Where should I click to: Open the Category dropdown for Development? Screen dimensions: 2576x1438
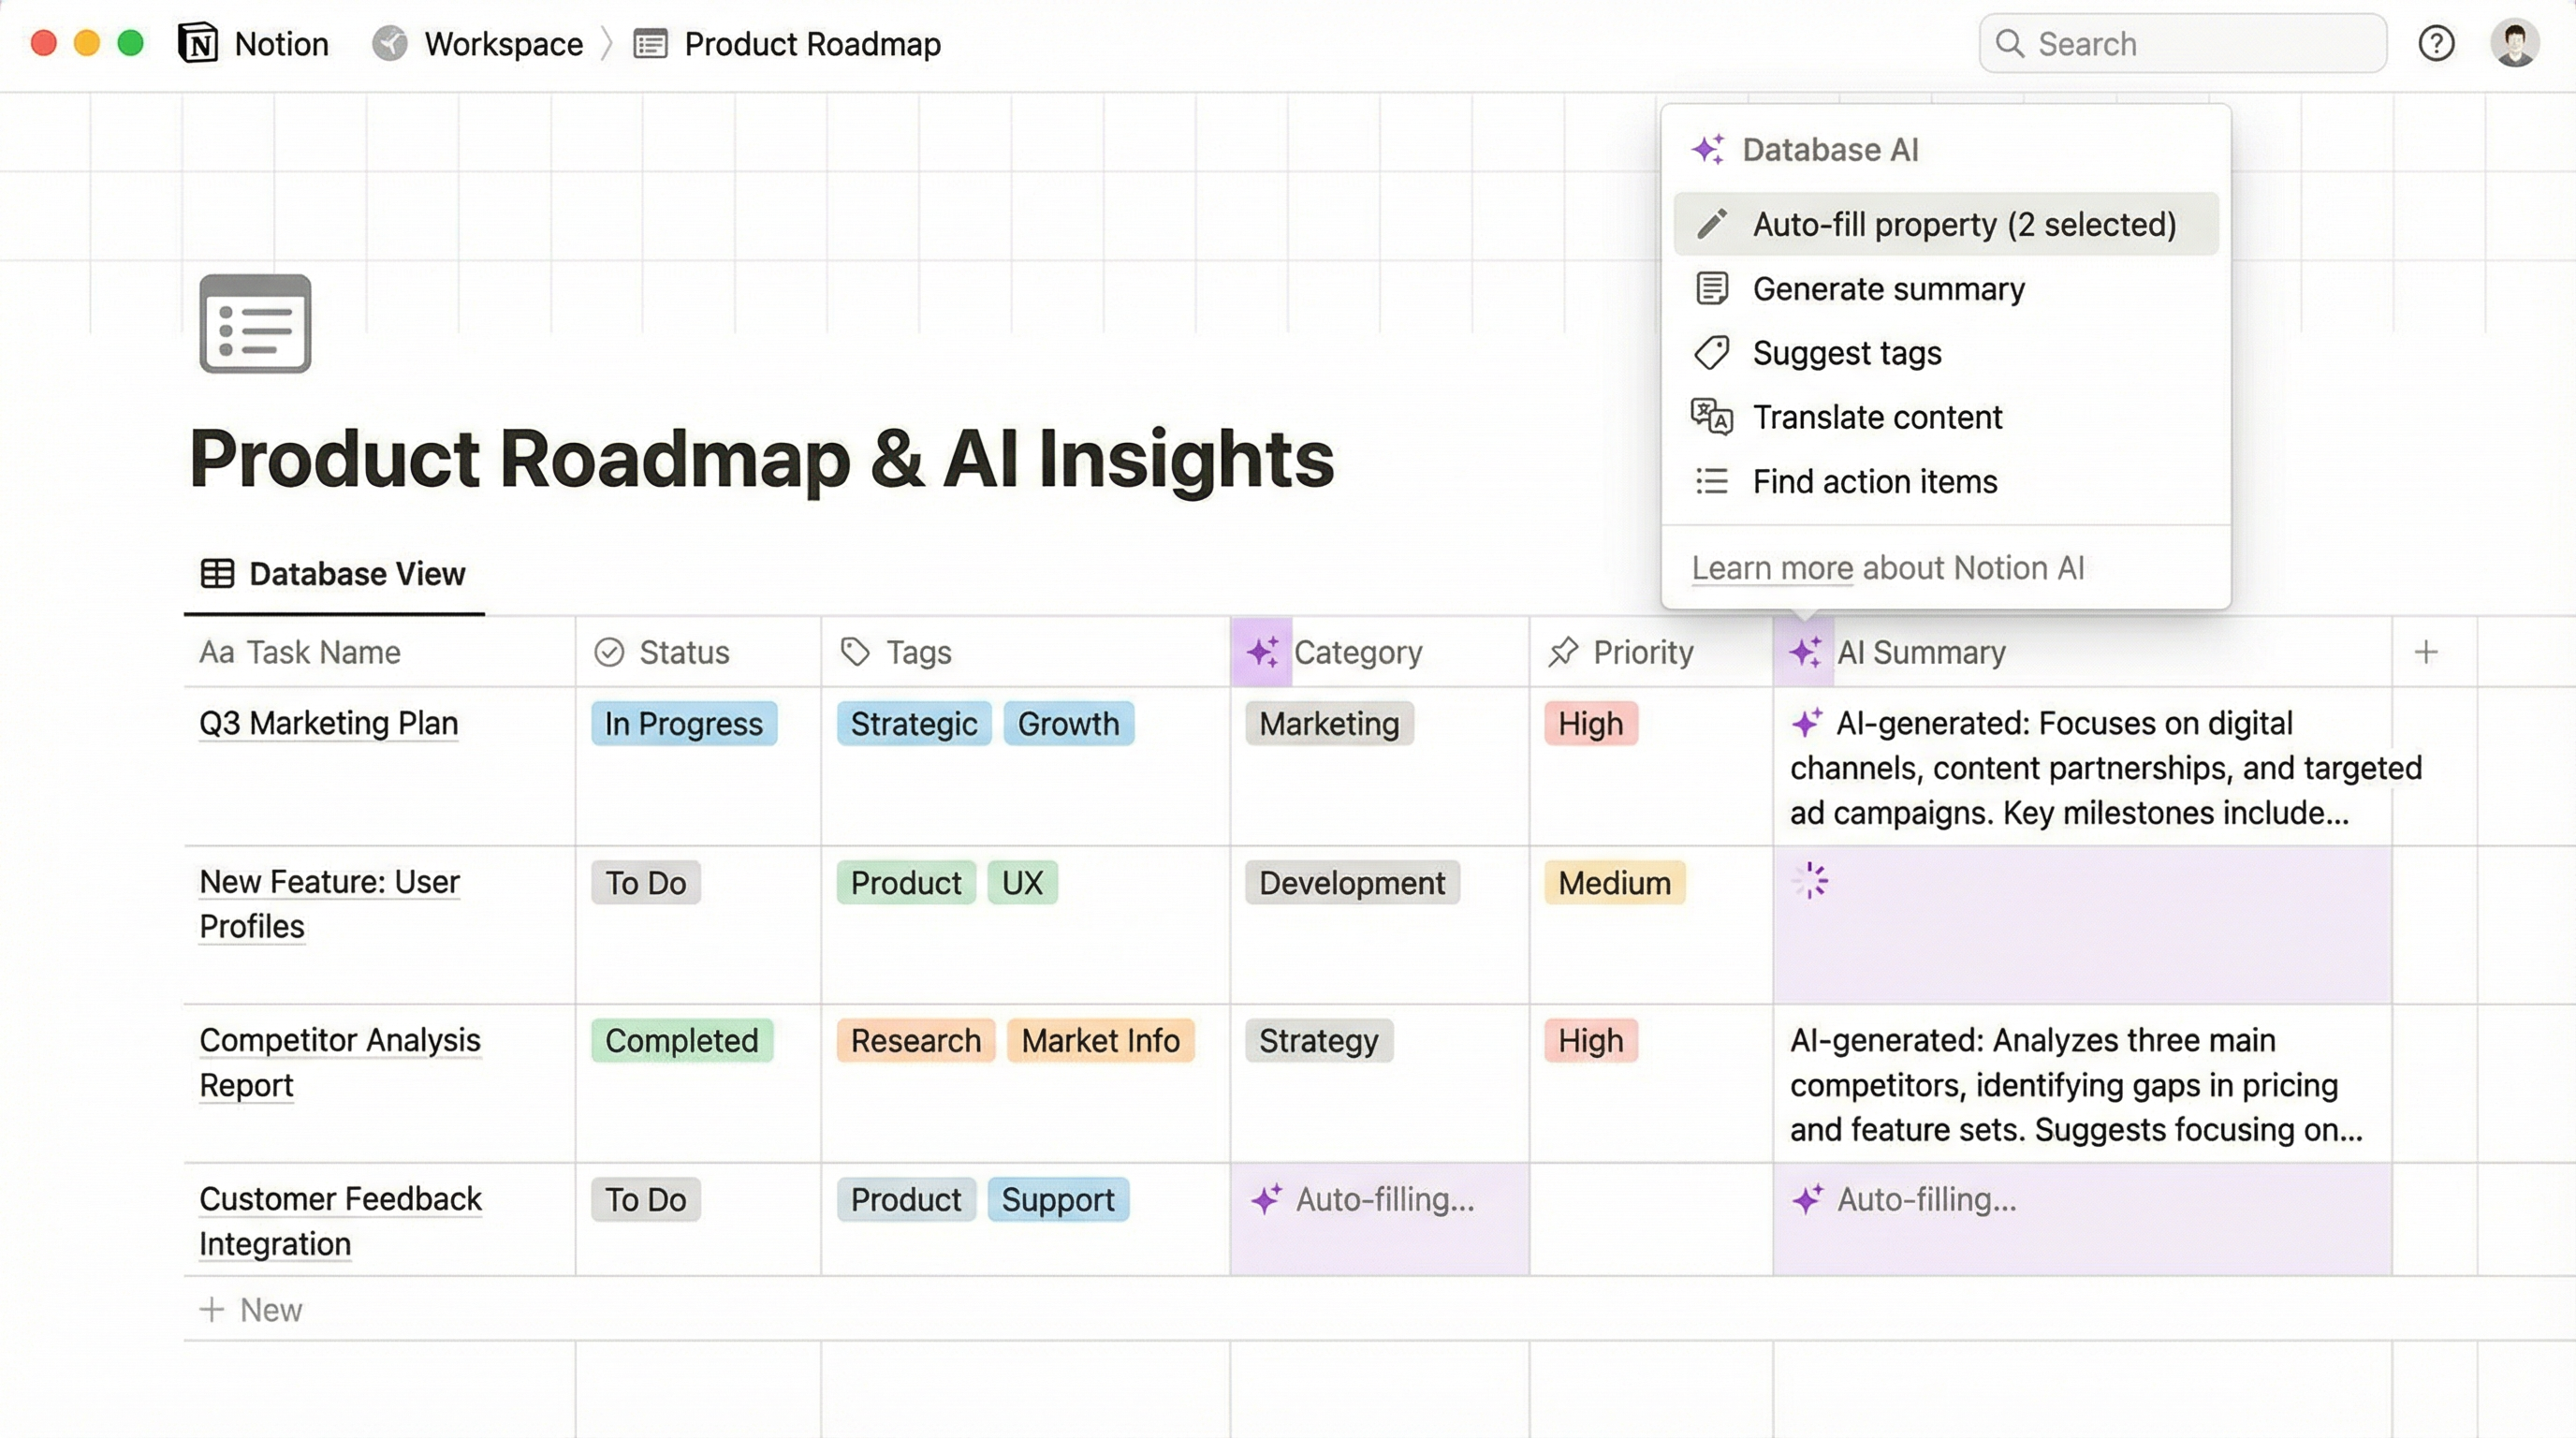click(1352, 882)
